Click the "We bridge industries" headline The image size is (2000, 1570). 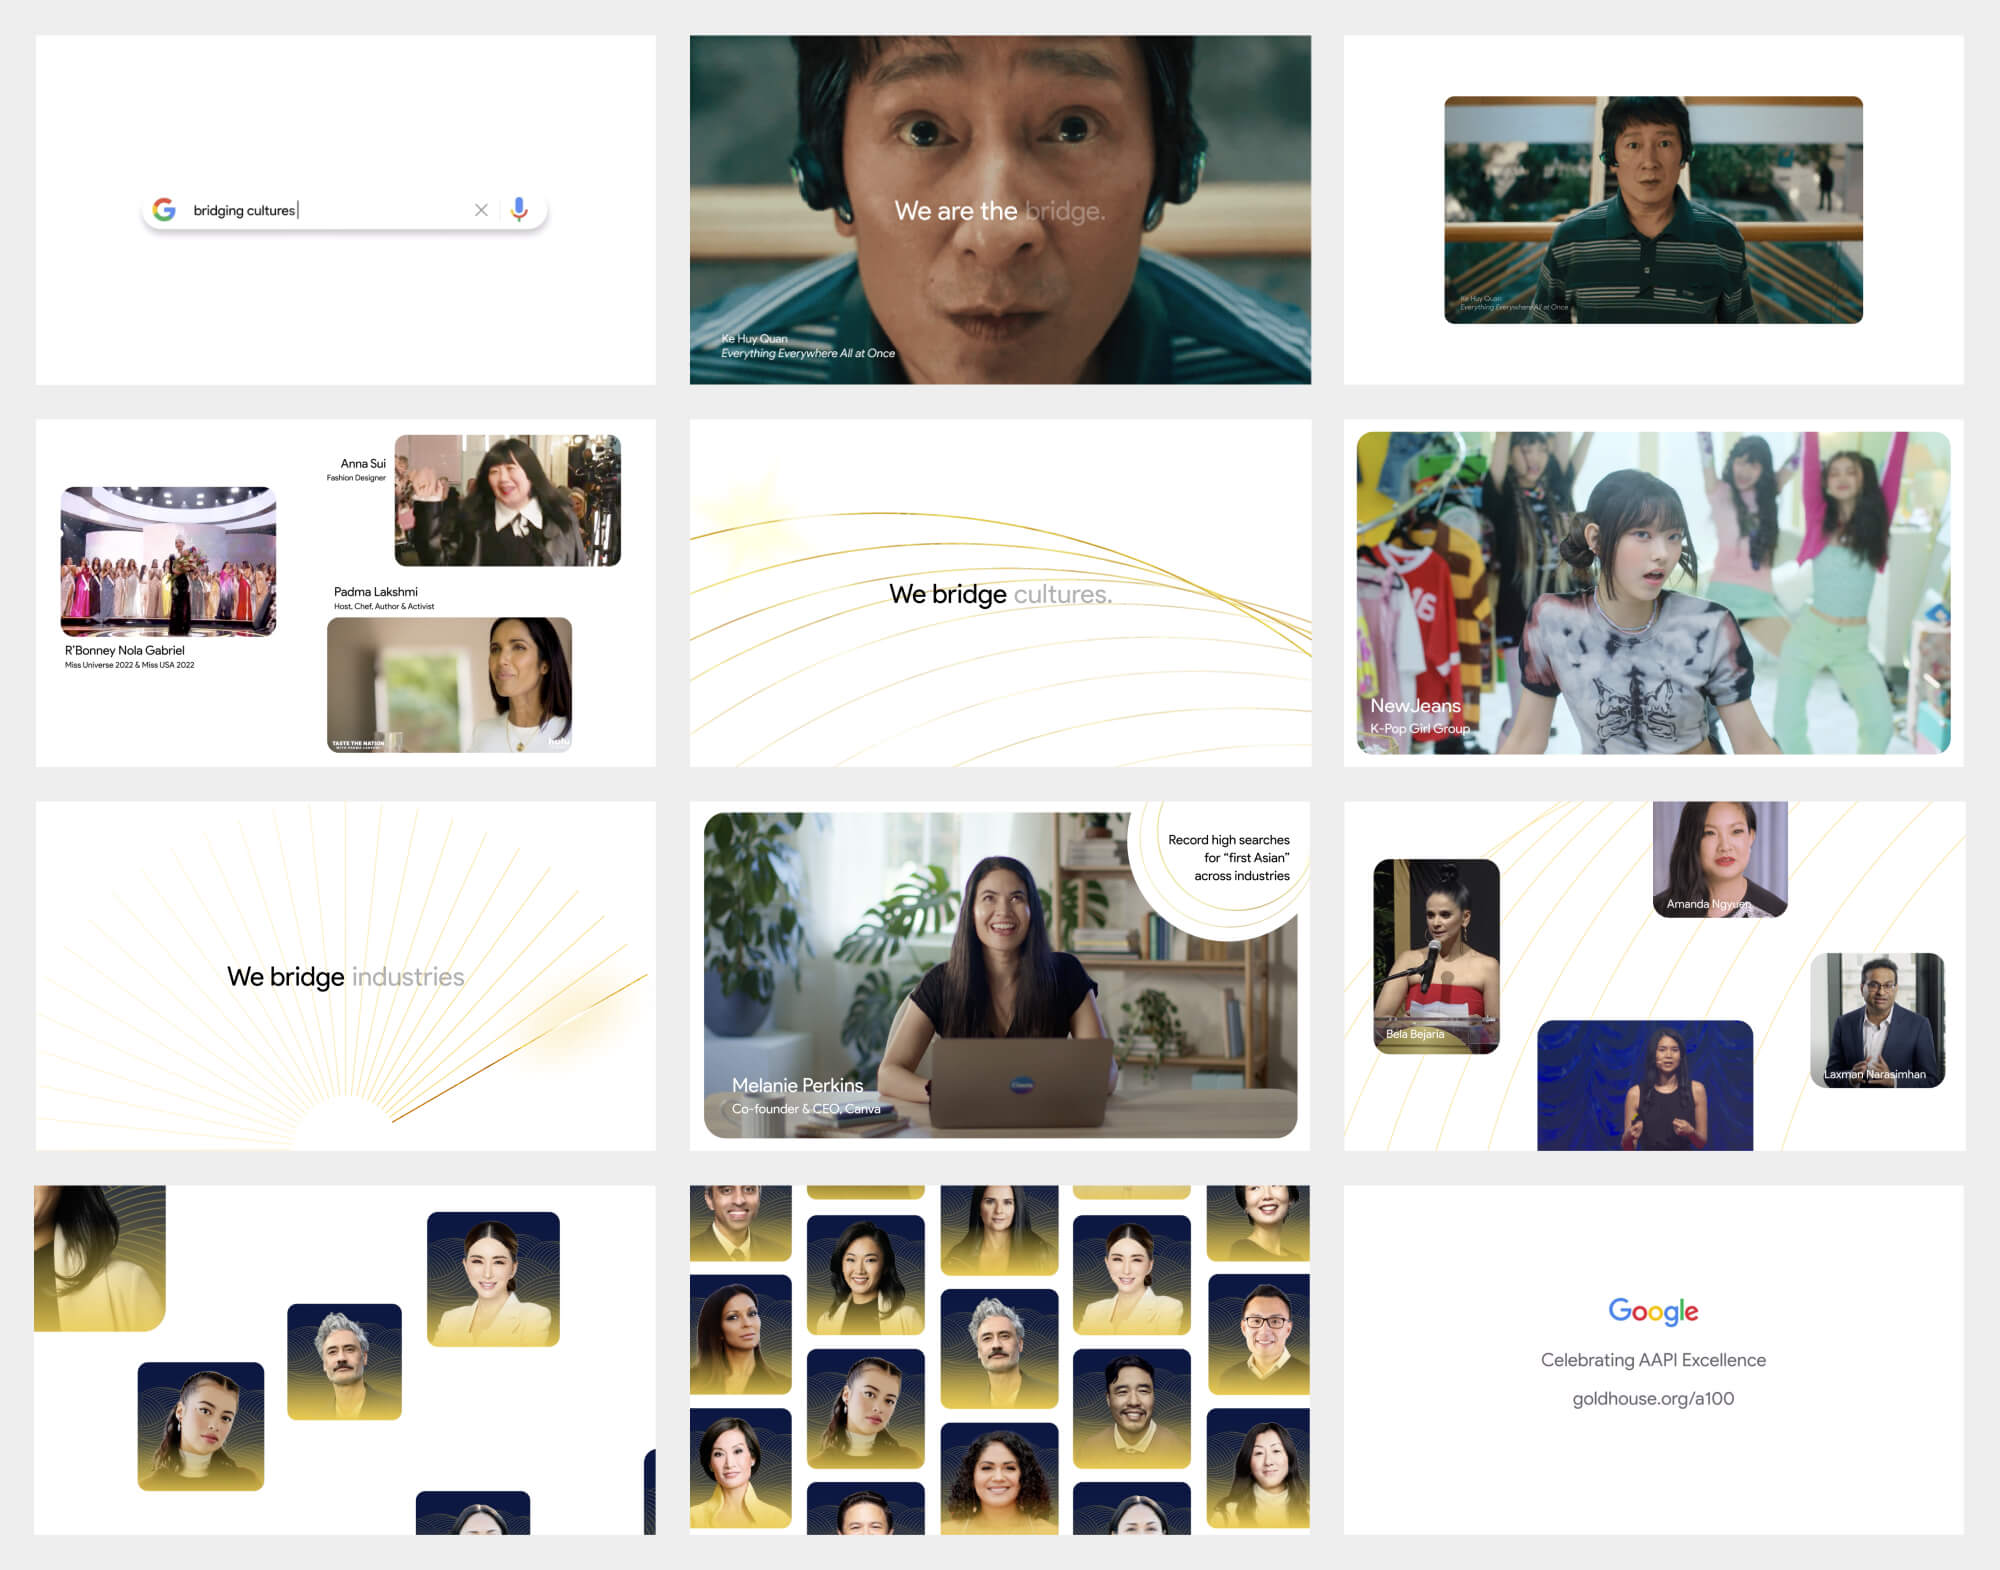click(x=346, y=977)
